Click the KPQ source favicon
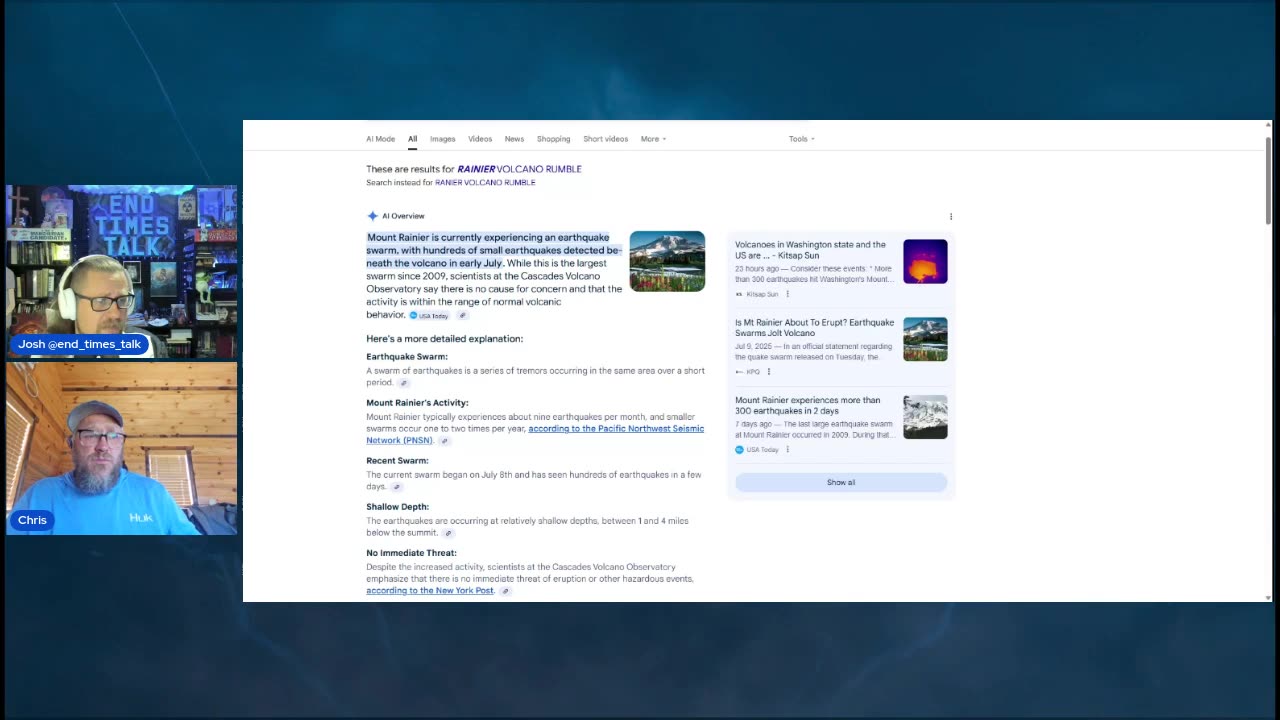Viewport: 1280px width, 720px height. tap(739, 372)
